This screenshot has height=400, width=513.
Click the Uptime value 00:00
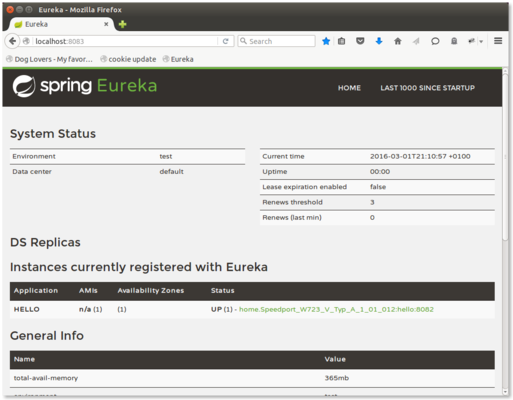coord(380,172)
